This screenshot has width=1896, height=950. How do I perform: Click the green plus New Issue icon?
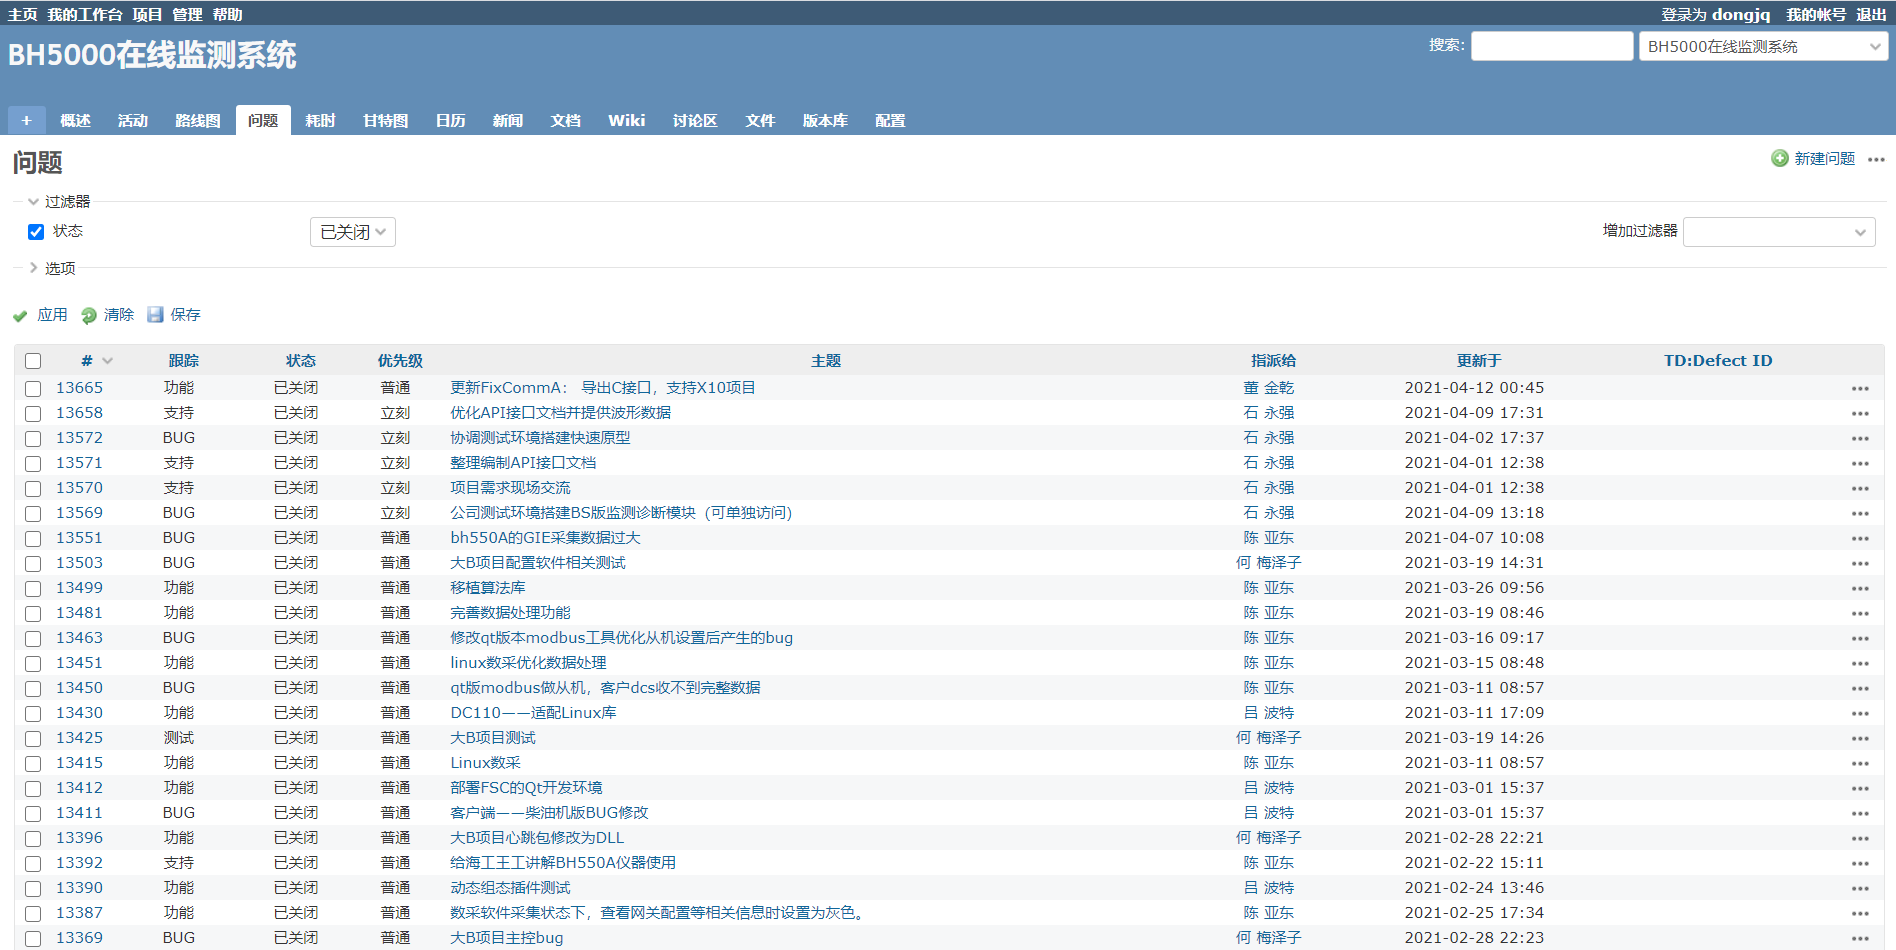coord(1780,159)
